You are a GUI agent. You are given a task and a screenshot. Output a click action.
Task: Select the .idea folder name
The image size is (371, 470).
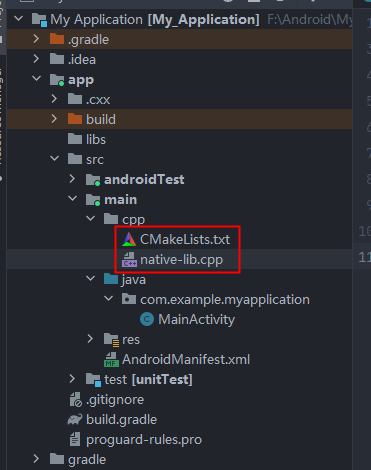click(82, 60)
